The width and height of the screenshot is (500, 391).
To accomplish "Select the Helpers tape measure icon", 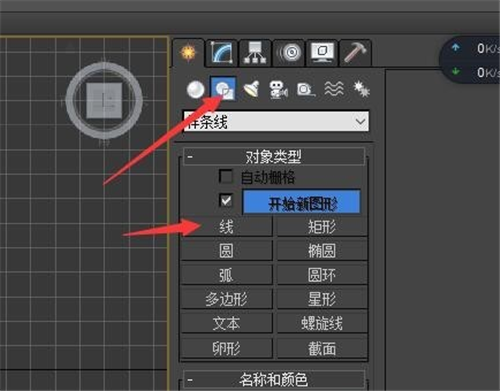I will click(306, 90).
